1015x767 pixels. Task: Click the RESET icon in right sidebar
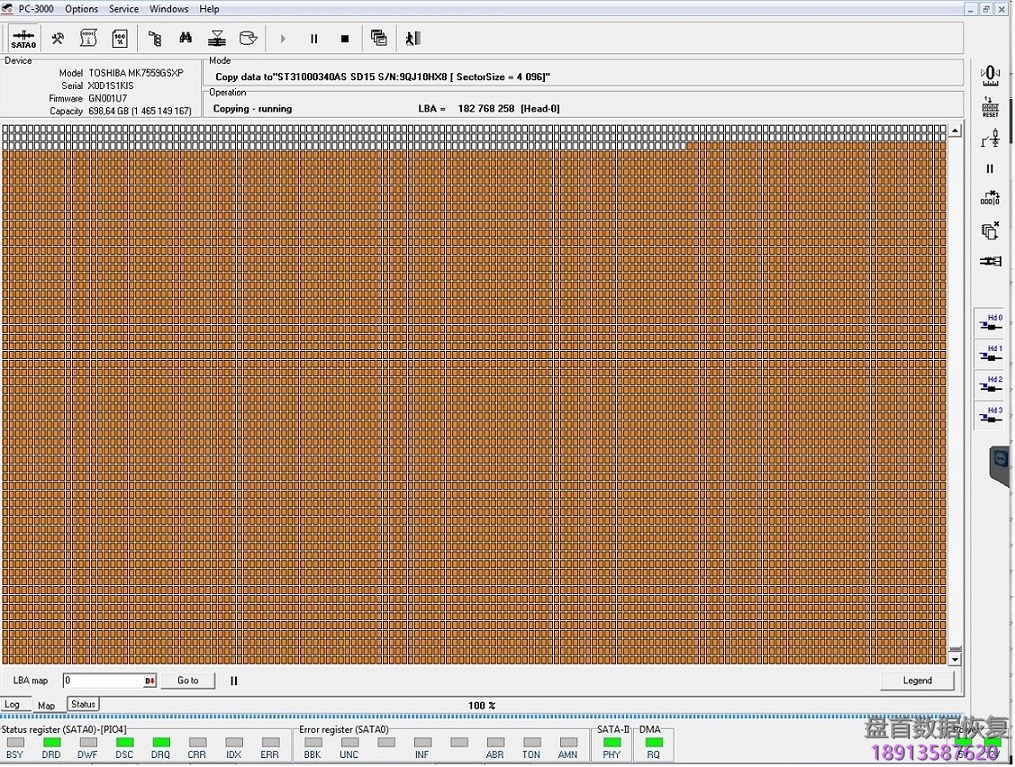coord(990,108)
